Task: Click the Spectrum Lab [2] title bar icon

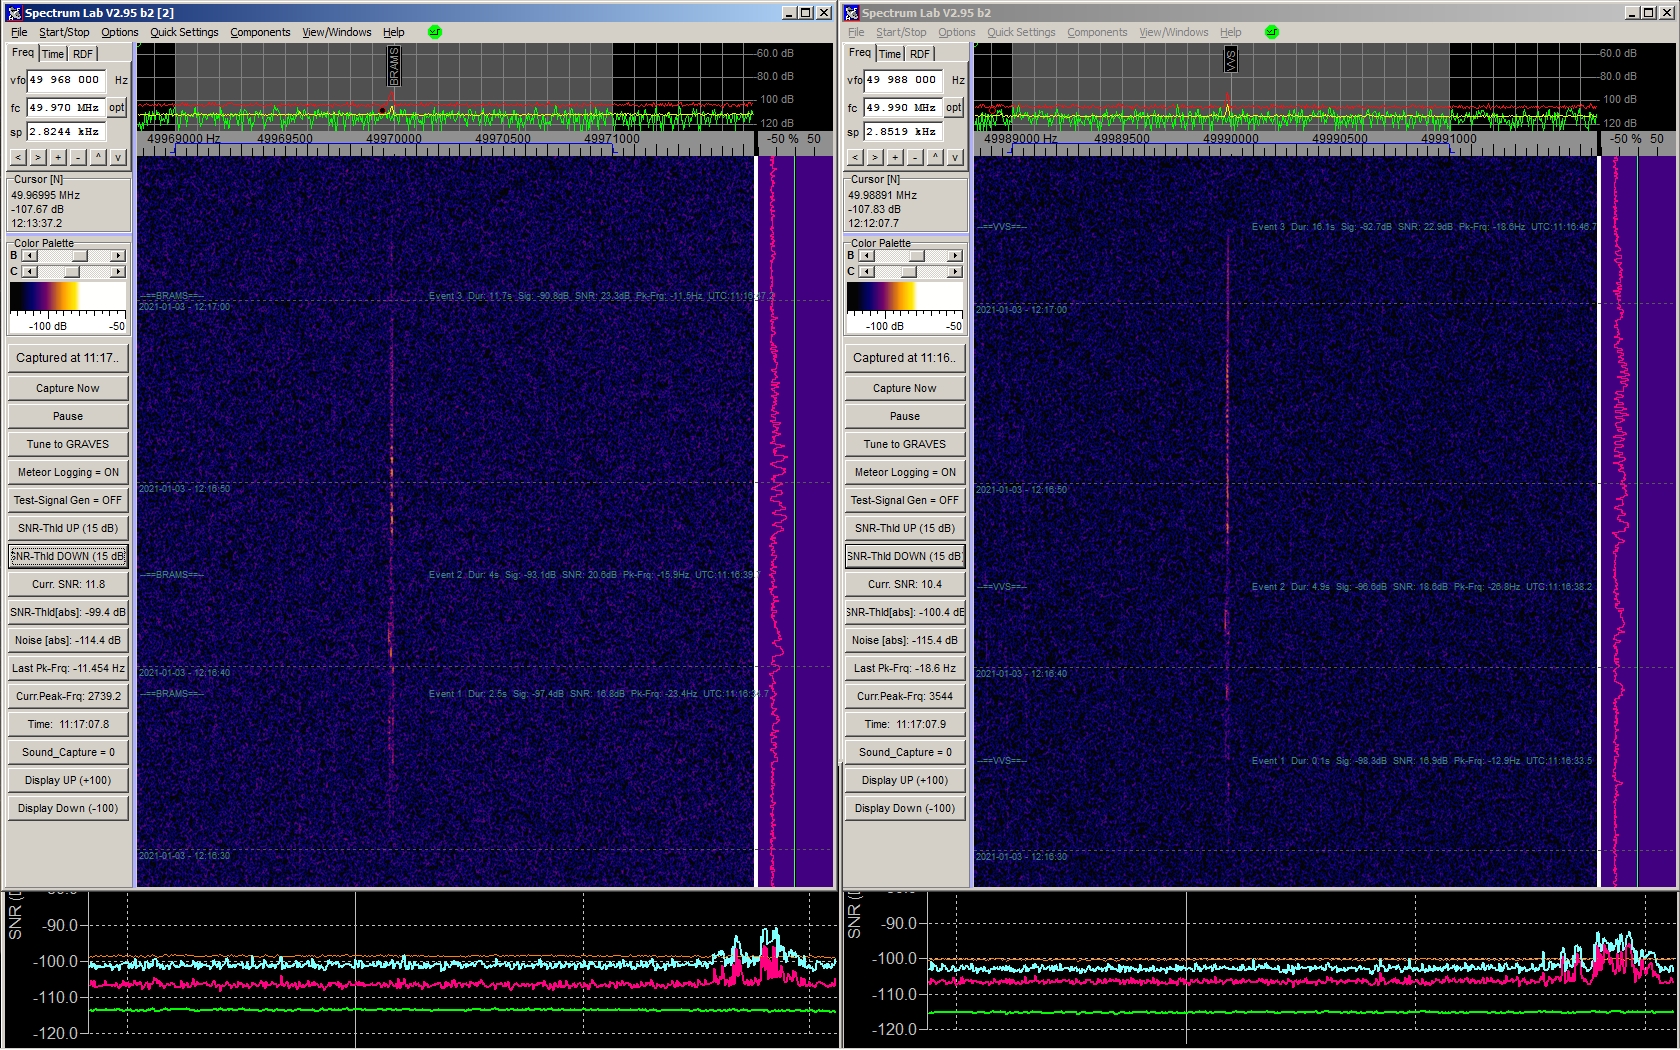Action: coord(13,12)
